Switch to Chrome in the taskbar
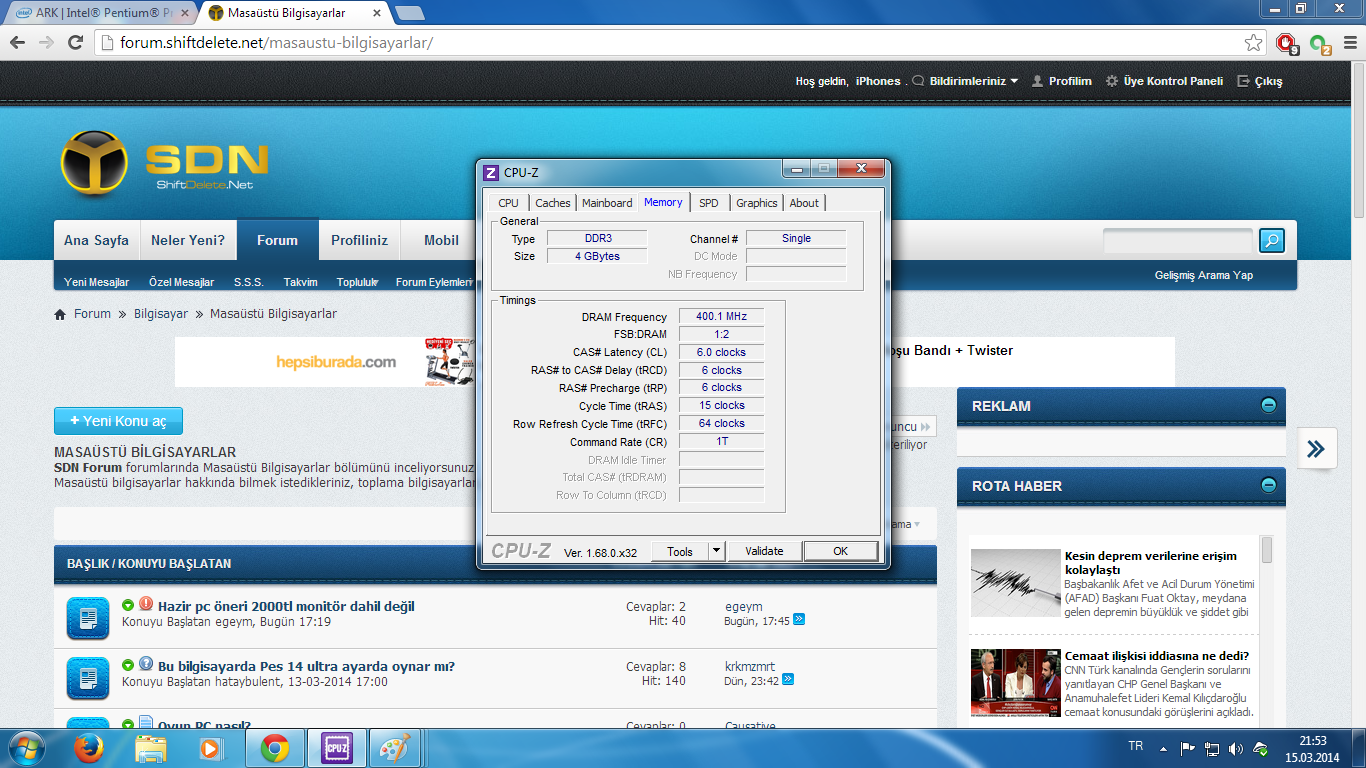The height and width of the screenshot is (768, 1366). tap(275, 748)
